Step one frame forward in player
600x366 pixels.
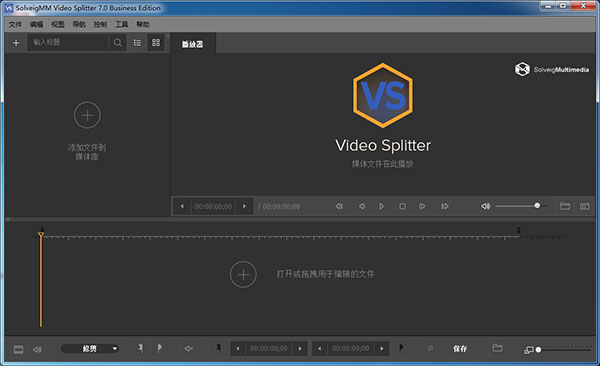pyautogui.click(x=422, y=206)
